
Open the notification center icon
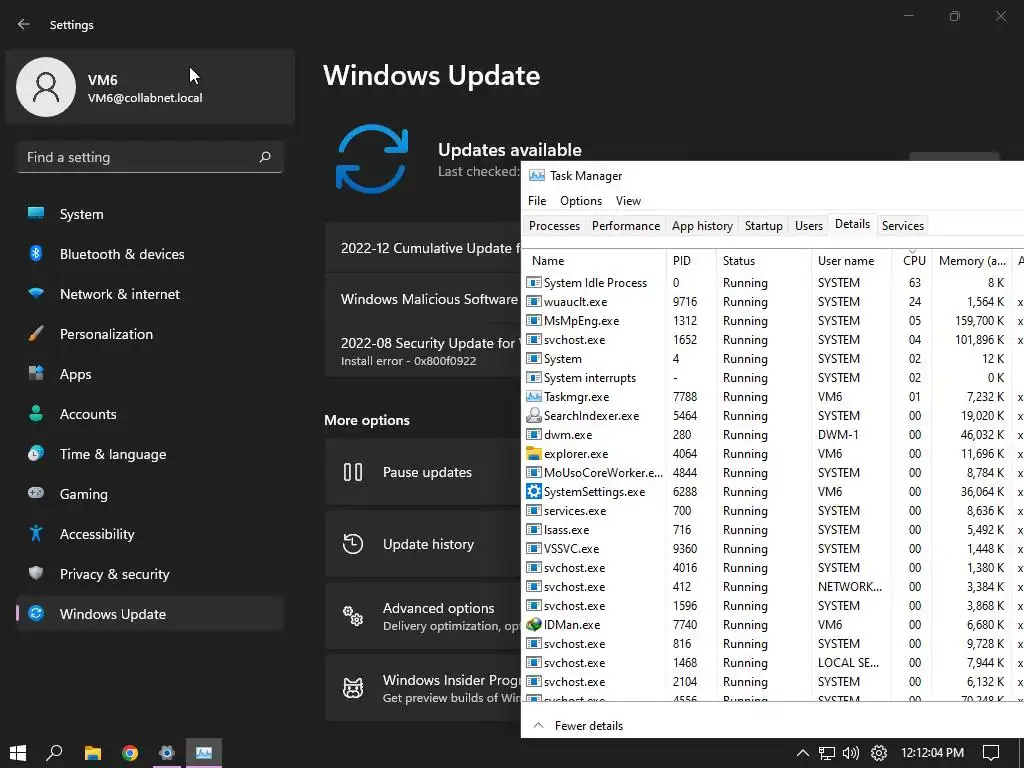point(991,753)
